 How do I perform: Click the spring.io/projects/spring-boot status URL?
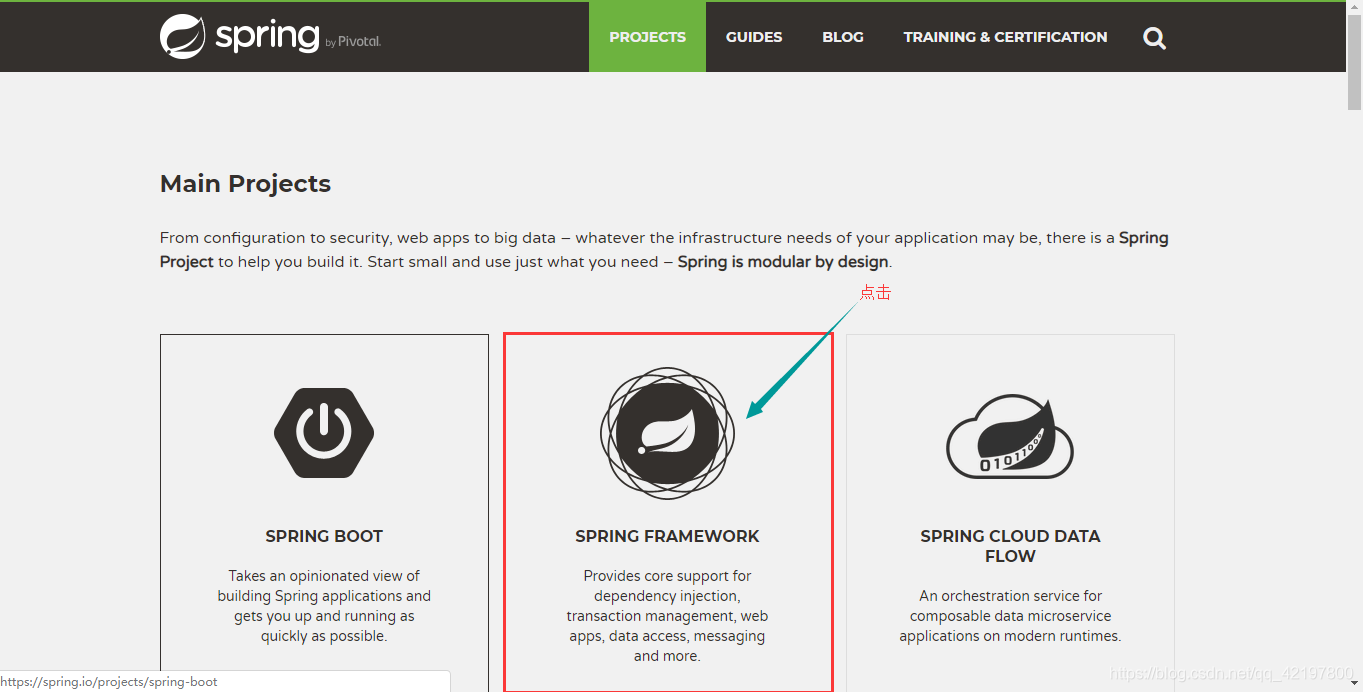point(109,682)
